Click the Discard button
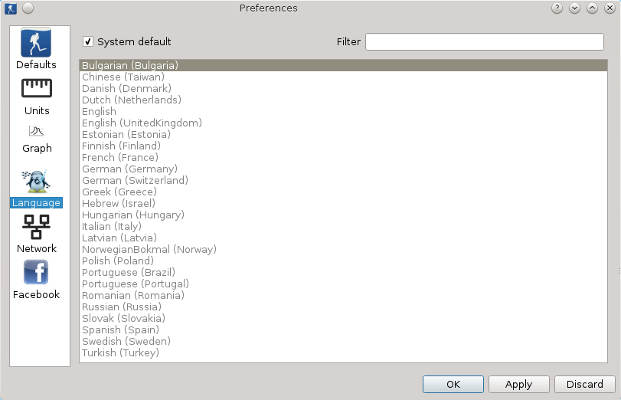621x400 pixels. tap(585, 384)
